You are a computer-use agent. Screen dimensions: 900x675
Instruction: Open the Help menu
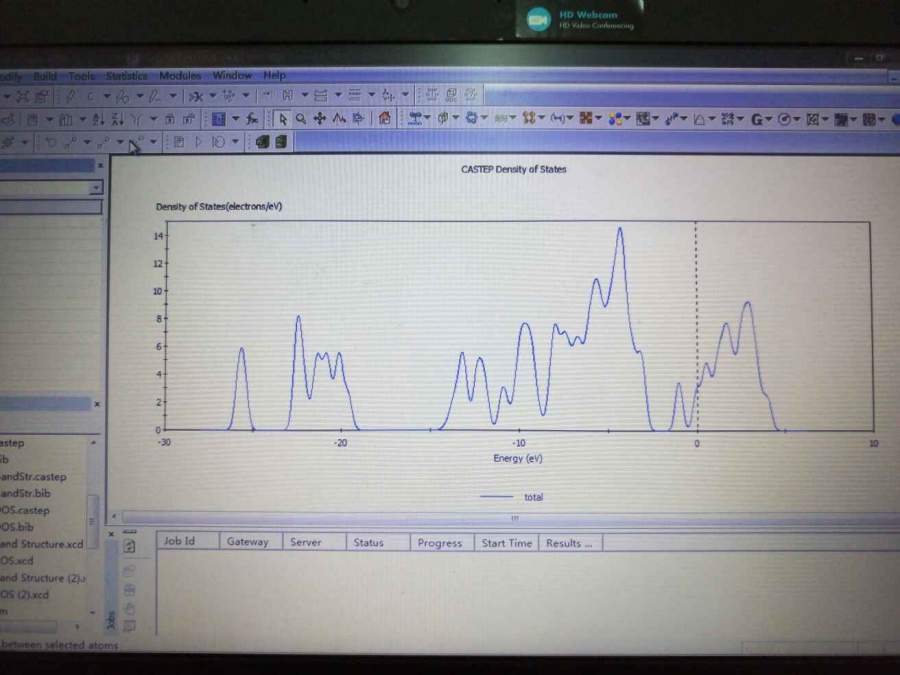274,75
